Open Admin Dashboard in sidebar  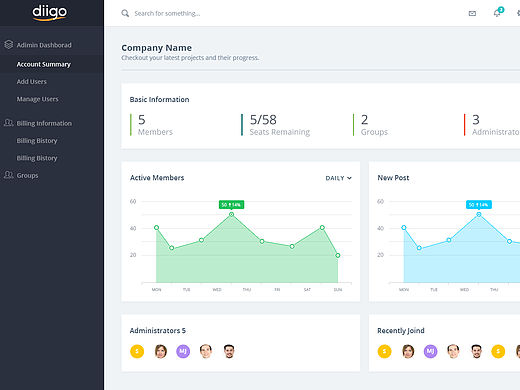tap(44, 45)
